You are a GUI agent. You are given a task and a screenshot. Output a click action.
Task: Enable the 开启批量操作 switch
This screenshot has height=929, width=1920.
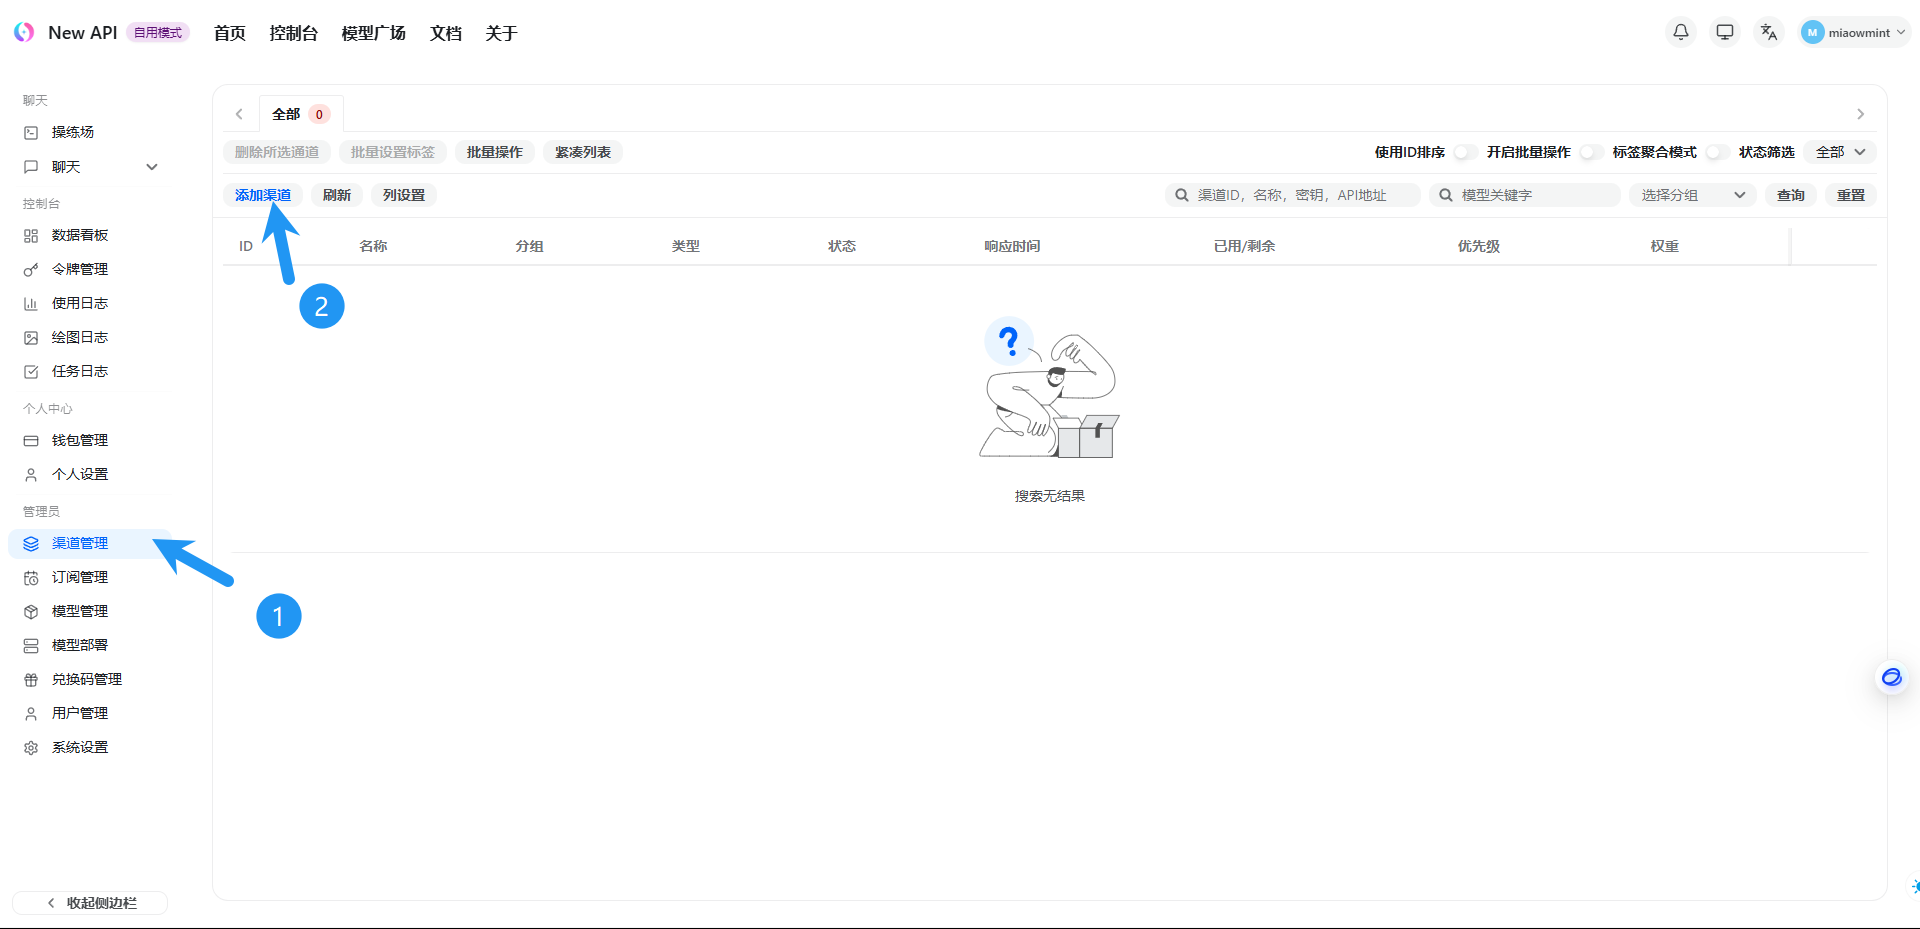click(x=1590, y=152)
